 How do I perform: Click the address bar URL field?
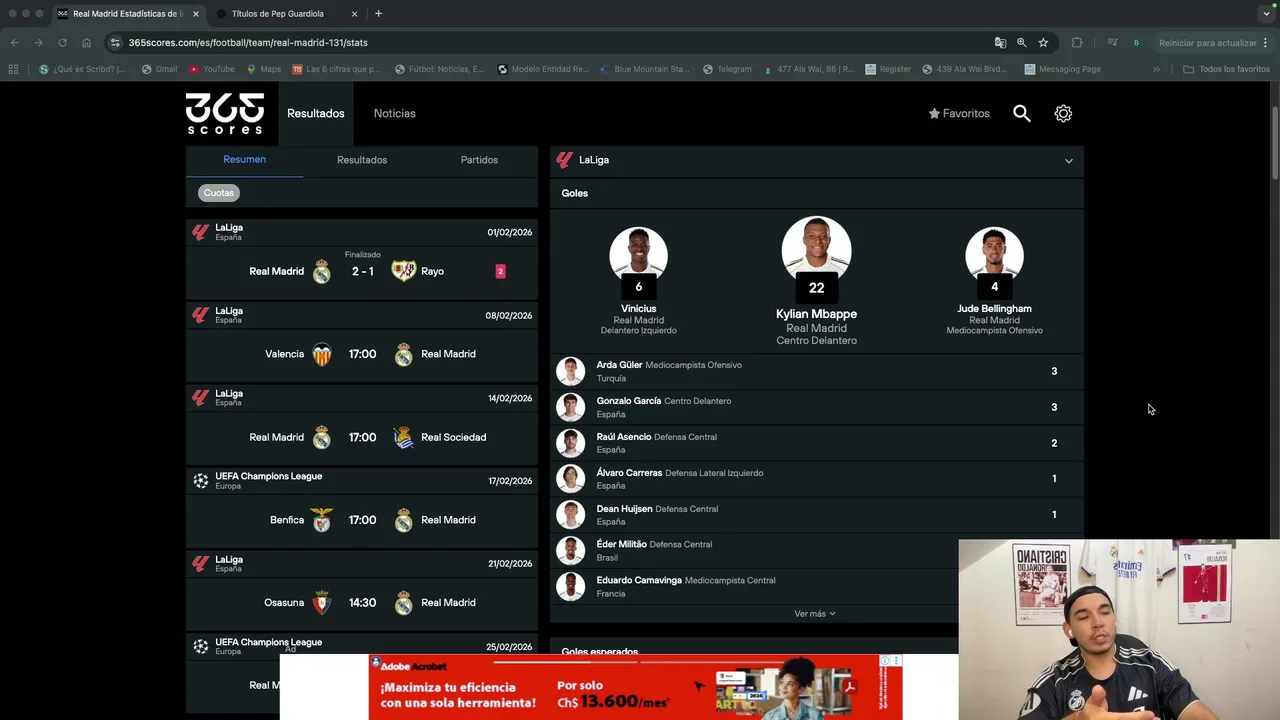550,42
